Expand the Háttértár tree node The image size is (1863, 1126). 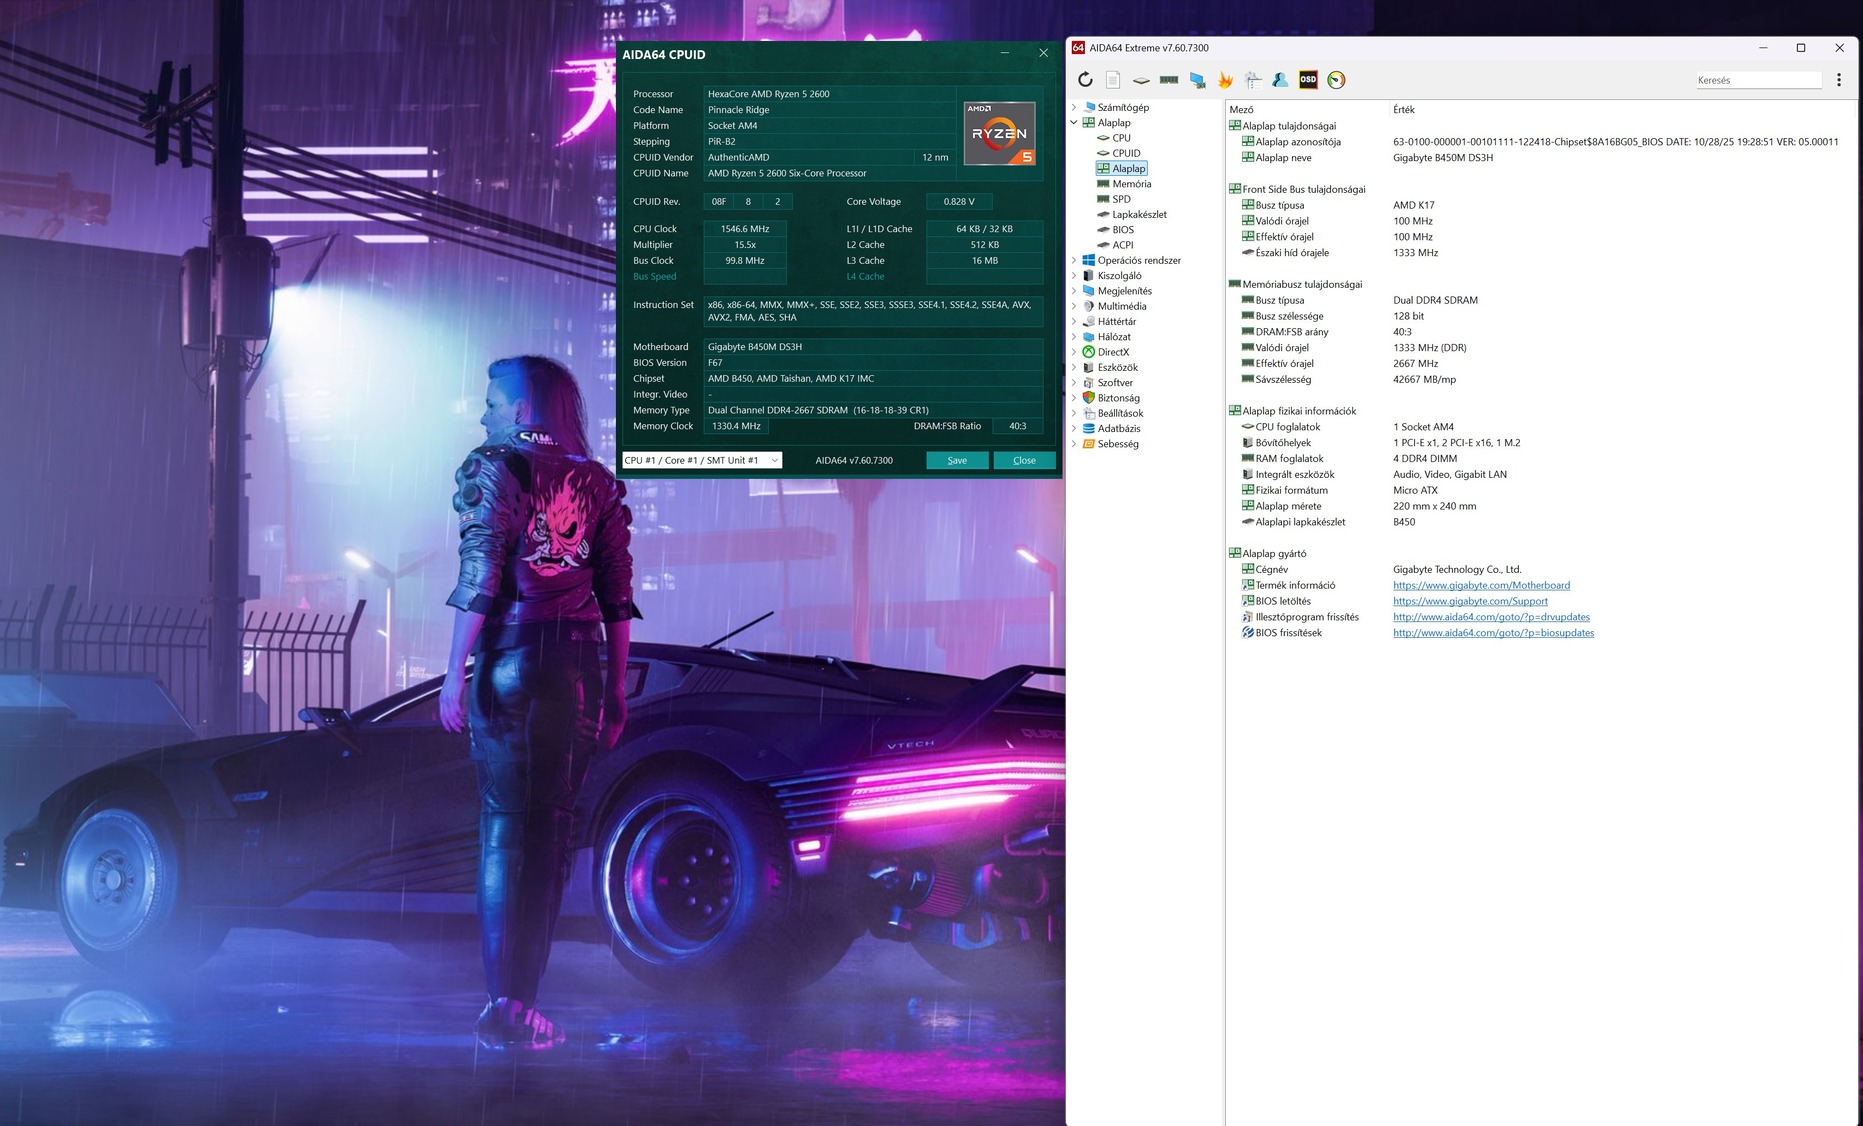click(x=1075, y=322)
